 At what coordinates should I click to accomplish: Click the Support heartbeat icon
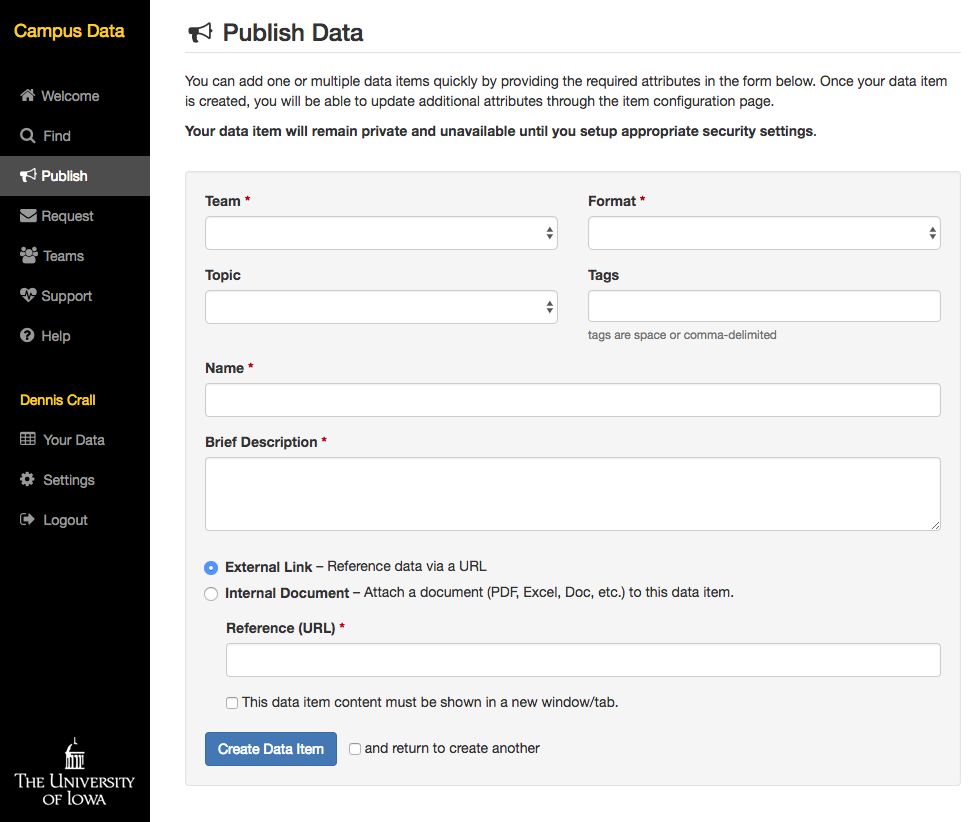[28, 295]
